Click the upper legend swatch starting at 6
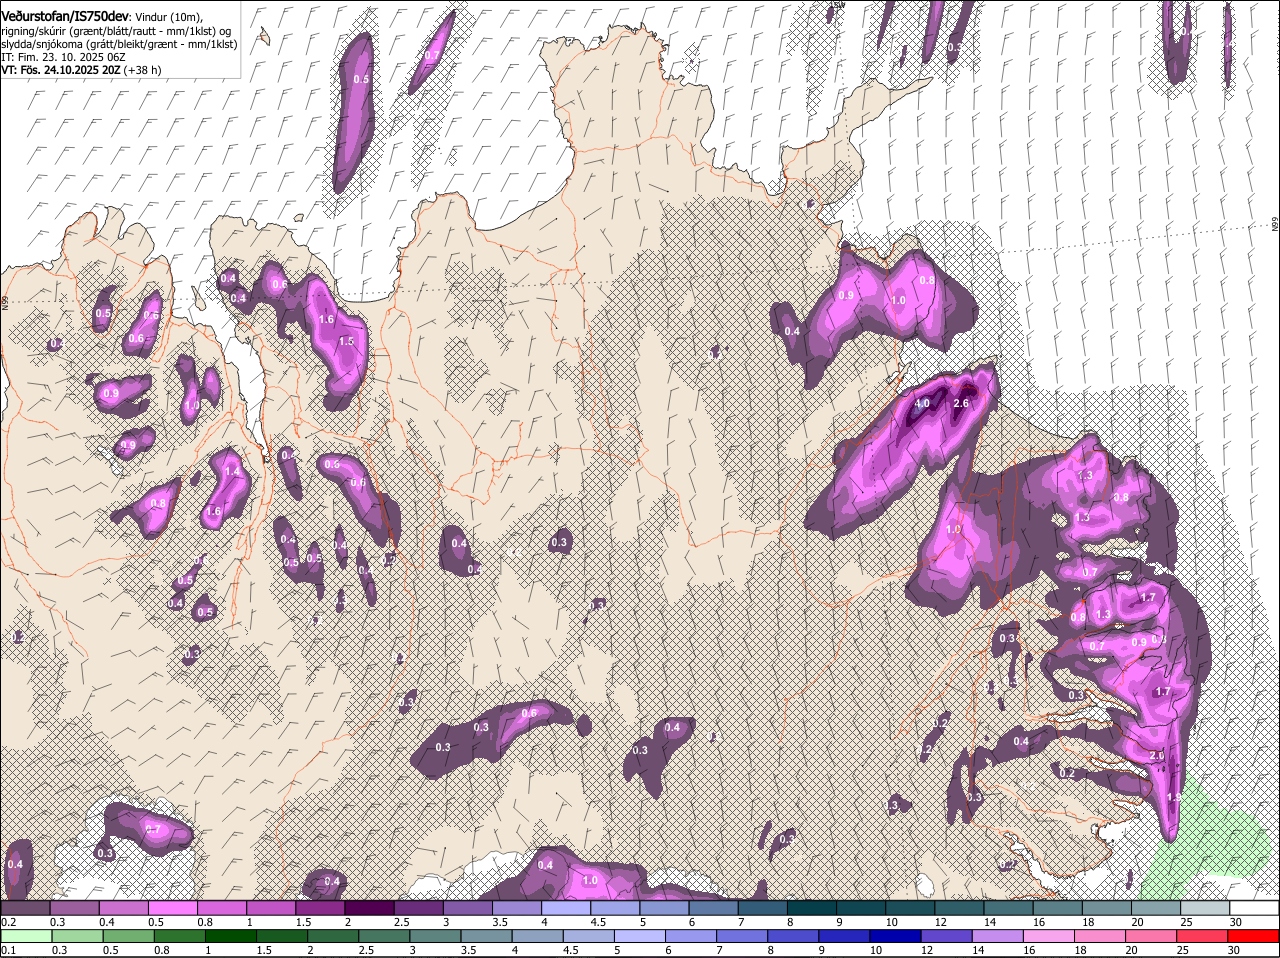 pyautogui.click(x=712, y=908)
